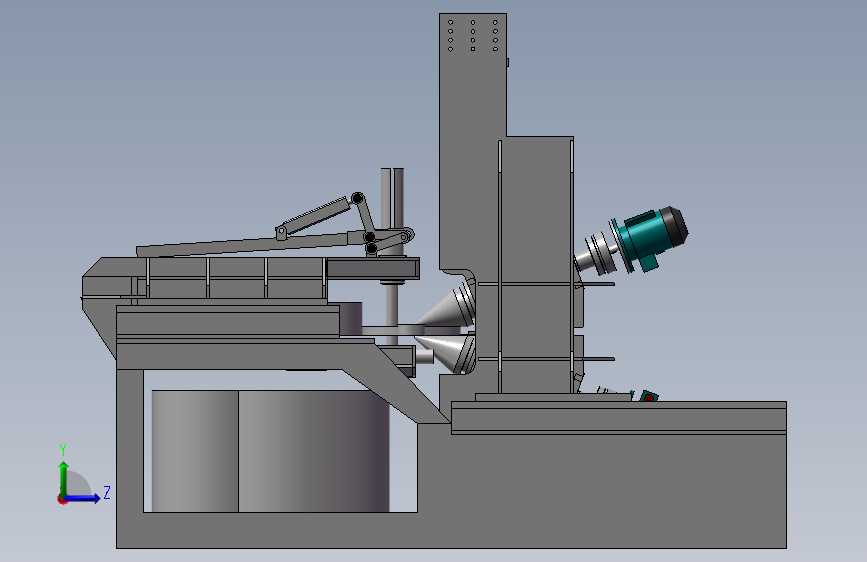The image size is (867, 562).
Task: Select the lower cone-shaped roller
Action: 449,352
